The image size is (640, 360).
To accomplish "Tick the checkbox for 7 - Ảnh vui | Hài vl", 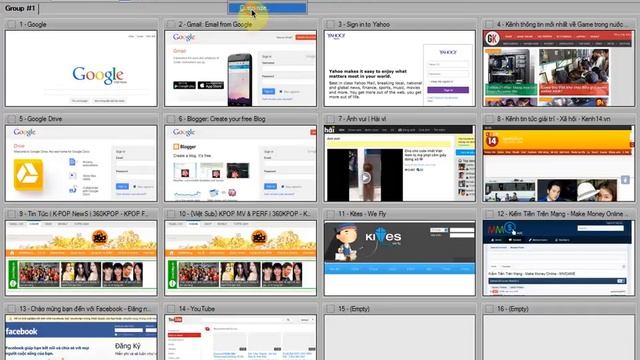I will click(x=330, y=119).
